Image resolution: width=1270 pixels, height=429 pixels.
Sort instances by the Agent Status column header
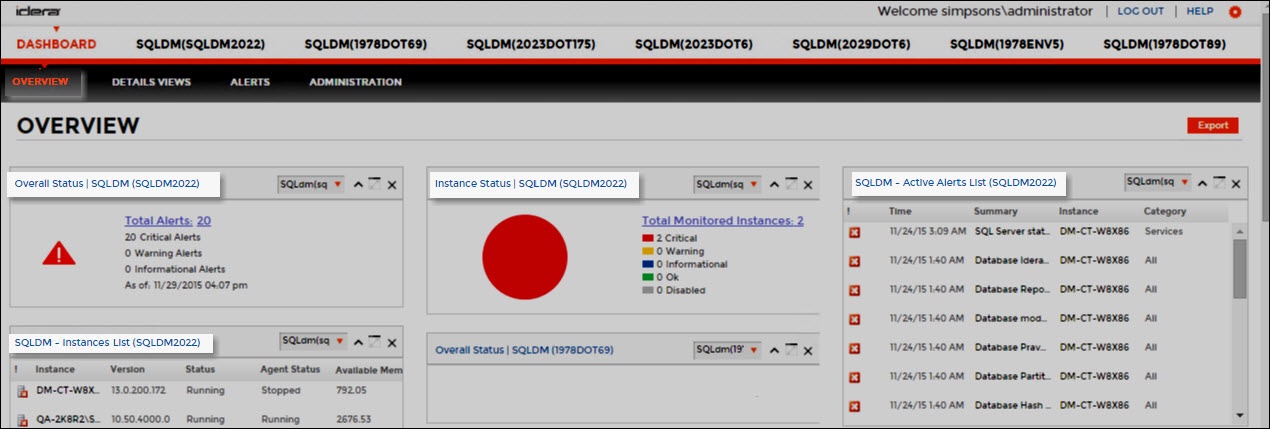tap(291, 369)
